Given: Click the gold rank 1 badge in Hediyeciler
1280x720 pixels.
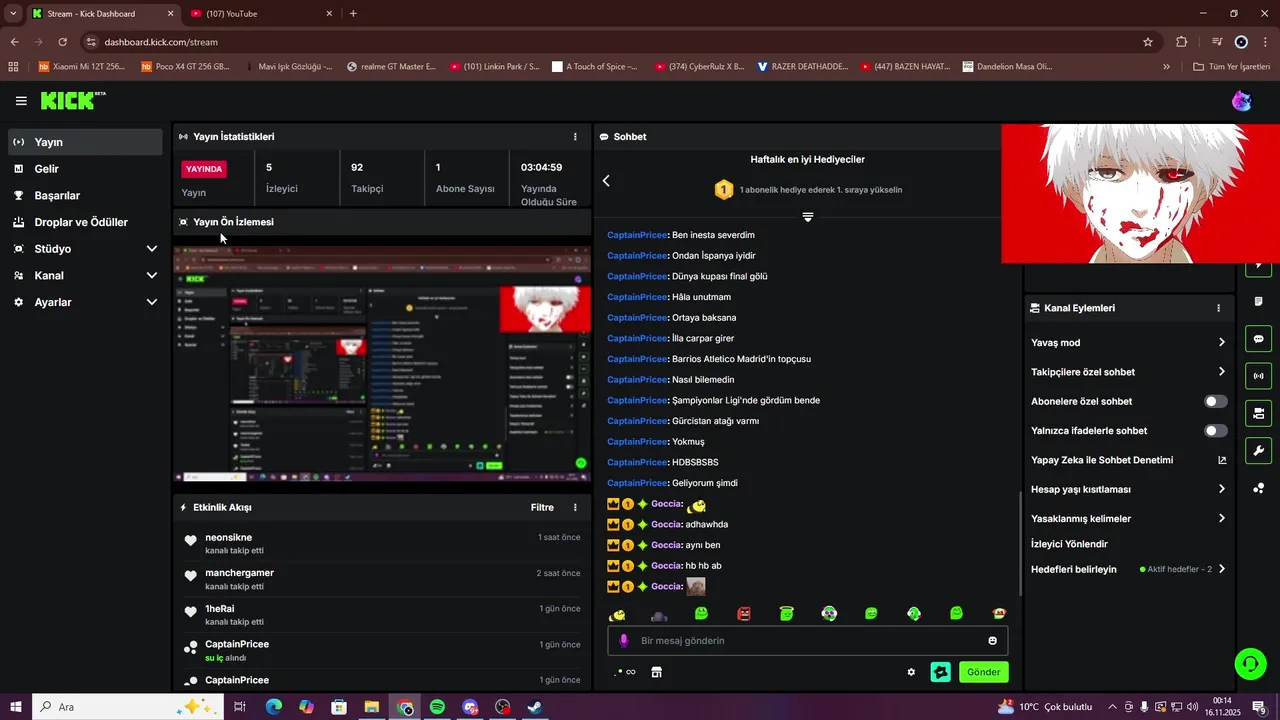Looking at the screenshot, I should (x=724, y=189).
